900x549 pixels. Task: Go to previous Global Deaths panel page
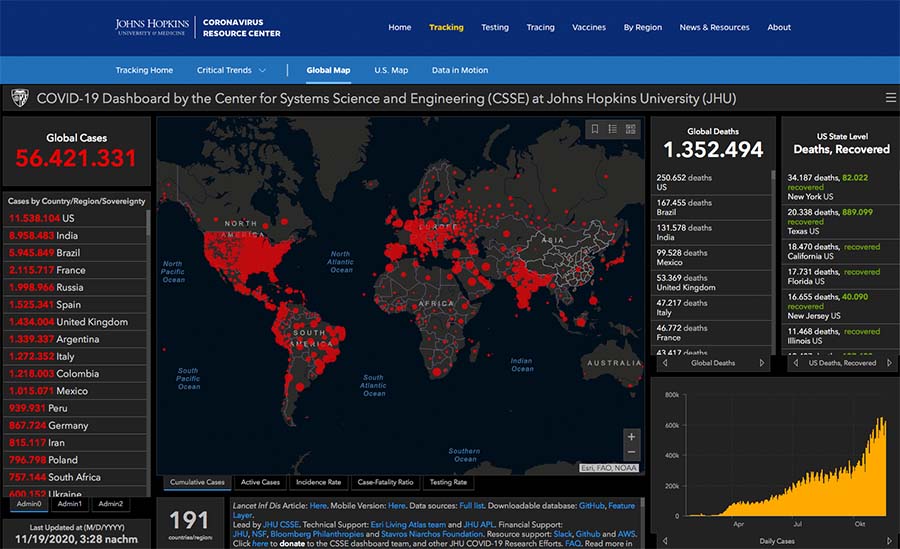point(665,363)
